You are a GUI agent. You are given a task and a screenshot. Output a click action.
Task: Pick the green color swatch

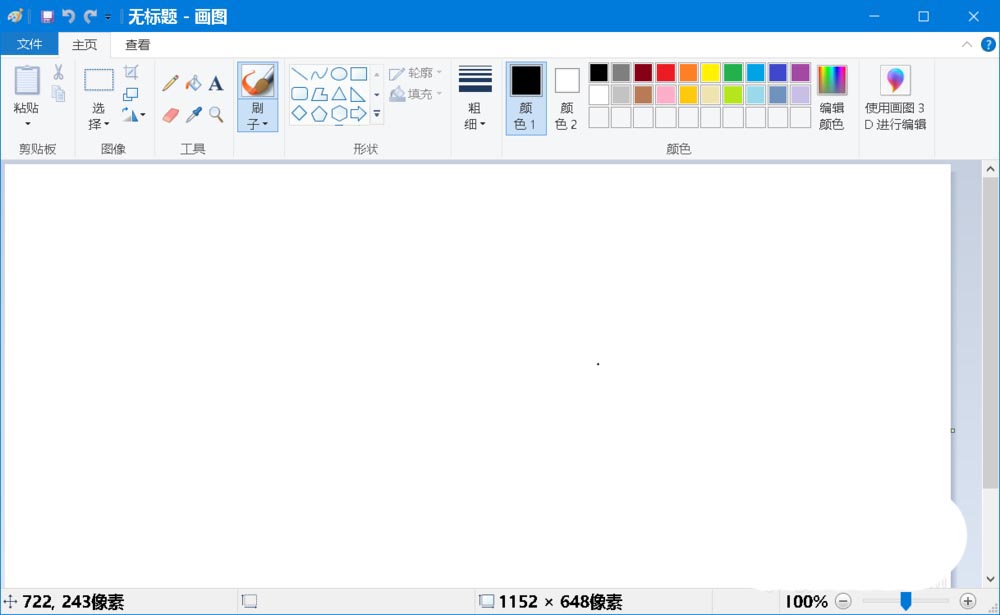click(x=733, y=72)
